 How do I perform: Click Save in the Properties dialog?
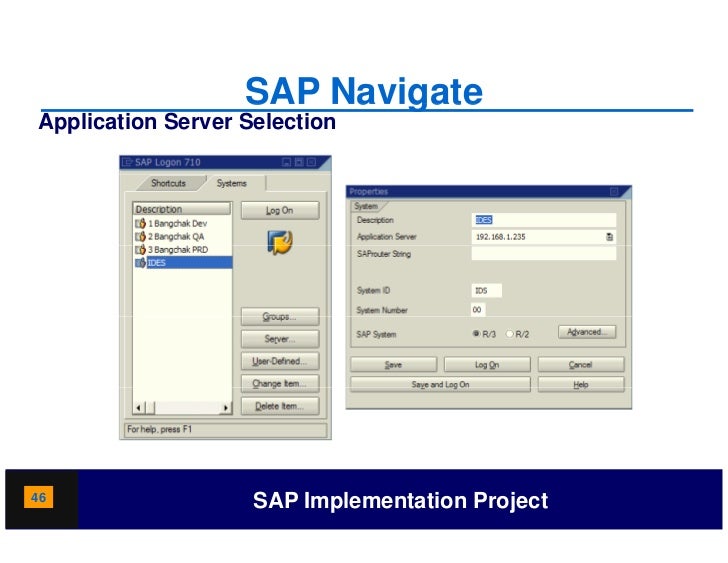point(393,365)
